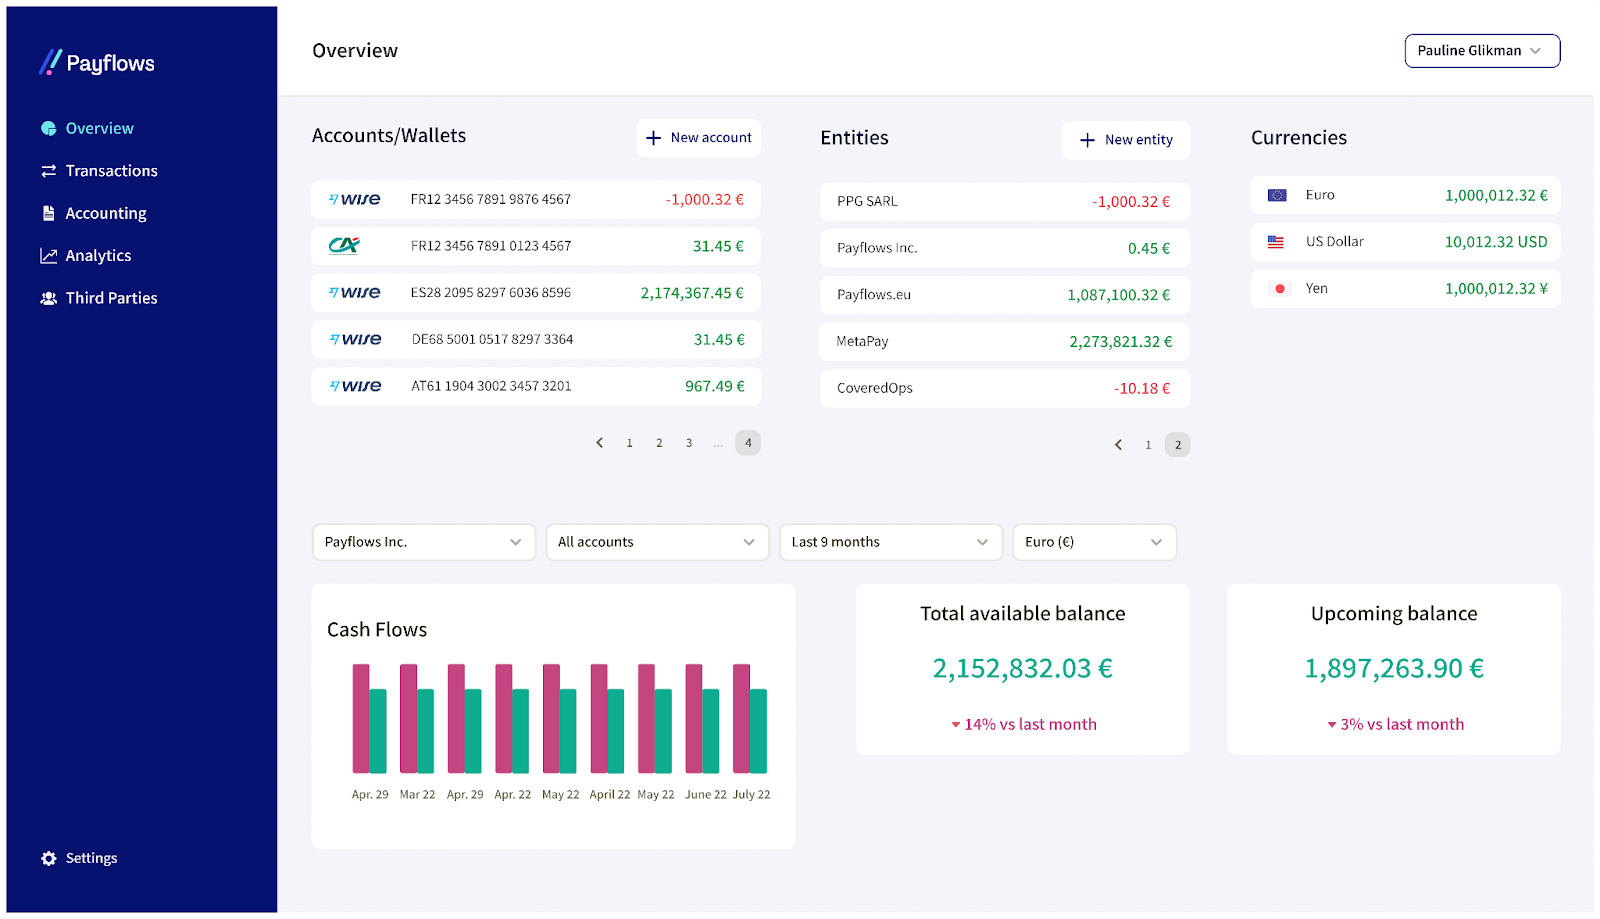This screenshot has height=919, width=1600.
Task: Click the Wise logo on AT61 account
Action: coord(355,386)
